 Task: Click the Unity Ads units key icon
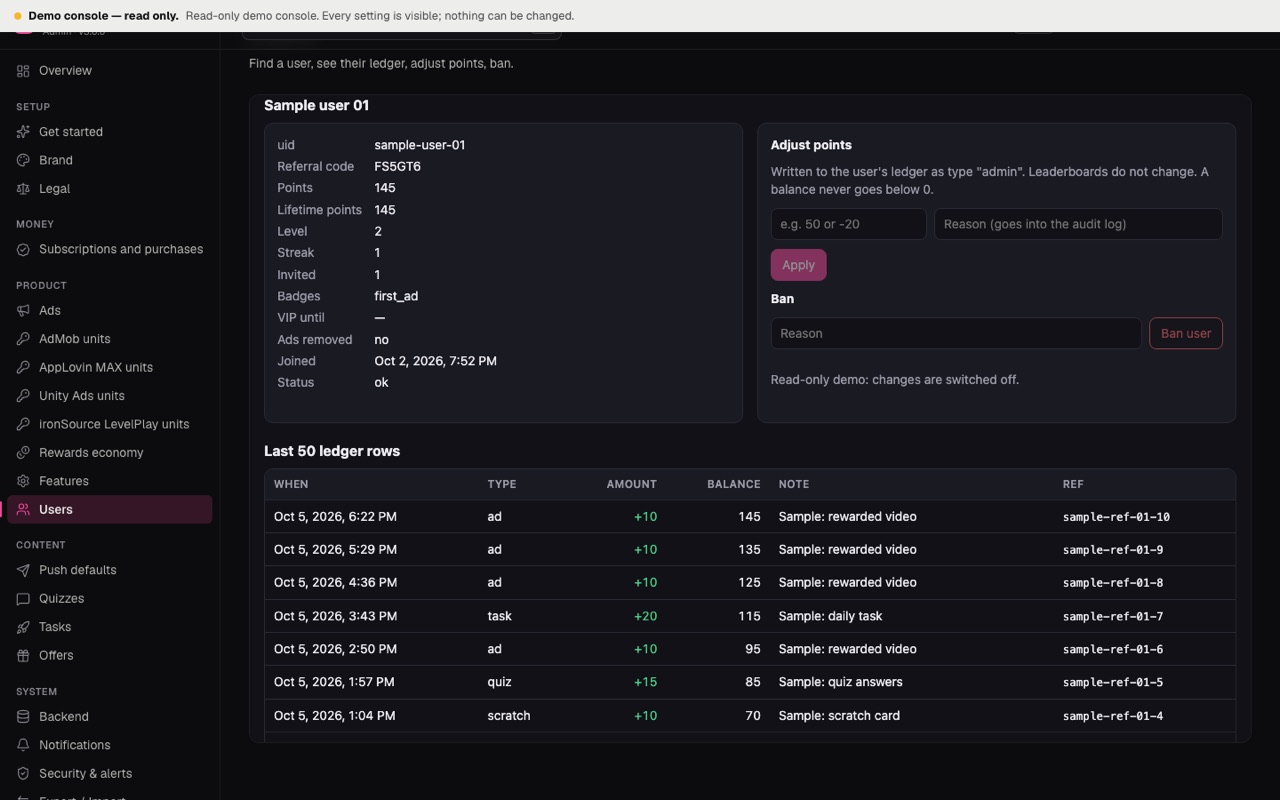click(x=23, y=396)
